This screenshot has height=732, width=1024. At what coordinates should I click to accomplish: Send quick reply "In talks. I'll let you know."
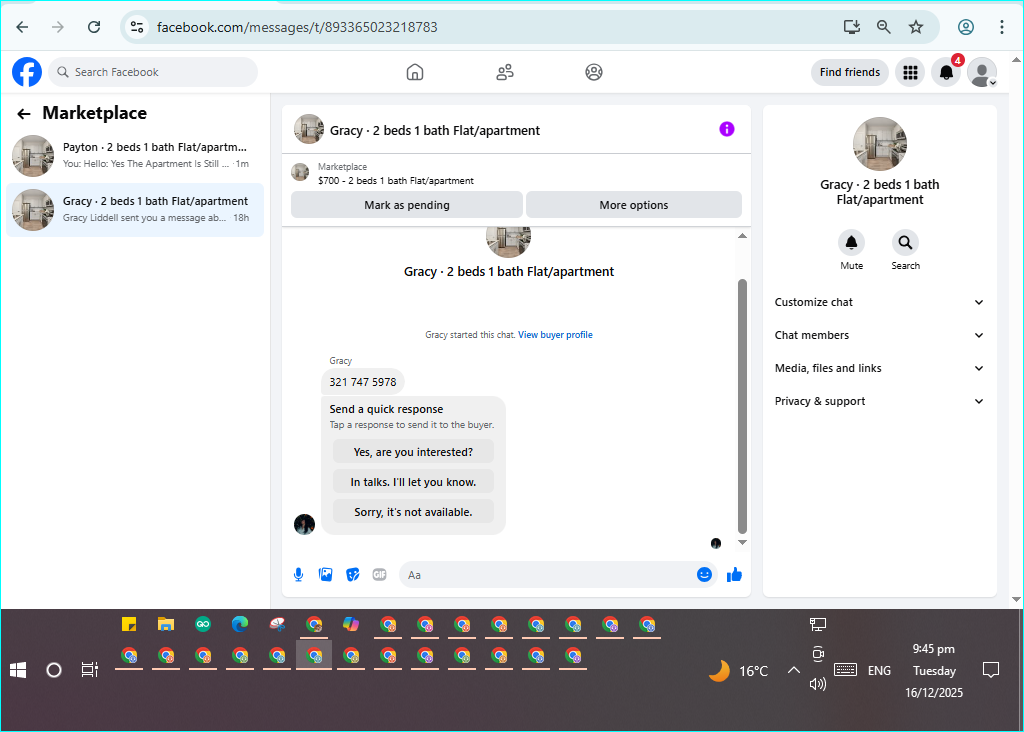[413, 482]
